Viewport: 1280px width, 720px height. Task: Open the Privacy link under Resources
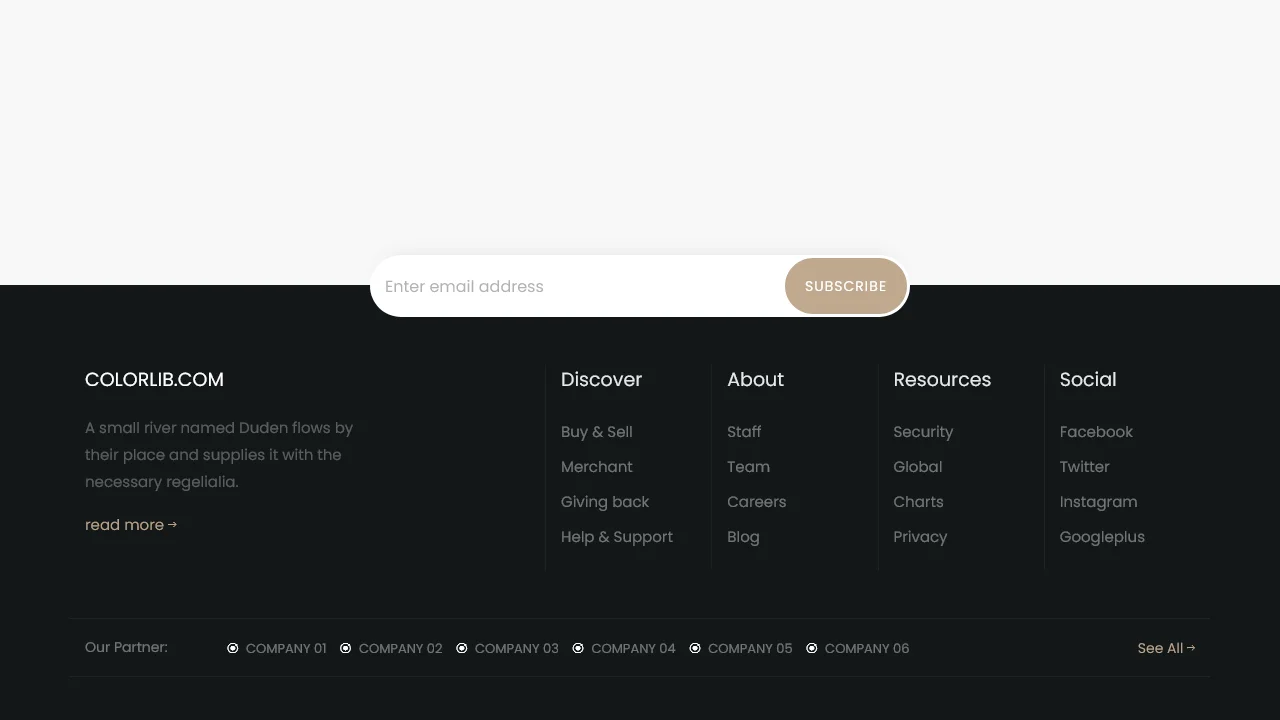pyautogui.click(x=920, y=537)
